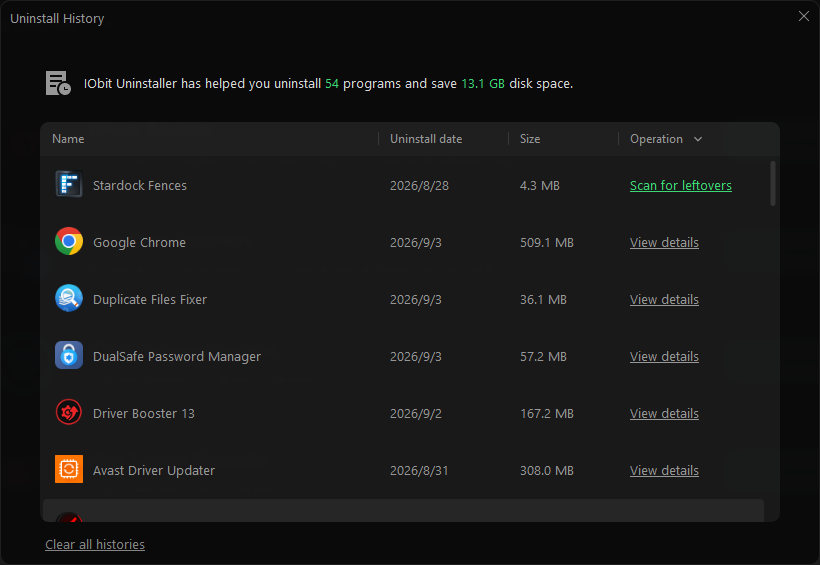Click the Clear all histories link
Image resolution: width=820 pixels, height=565 pixels.
pyautogui.click(x=95, y=545)
